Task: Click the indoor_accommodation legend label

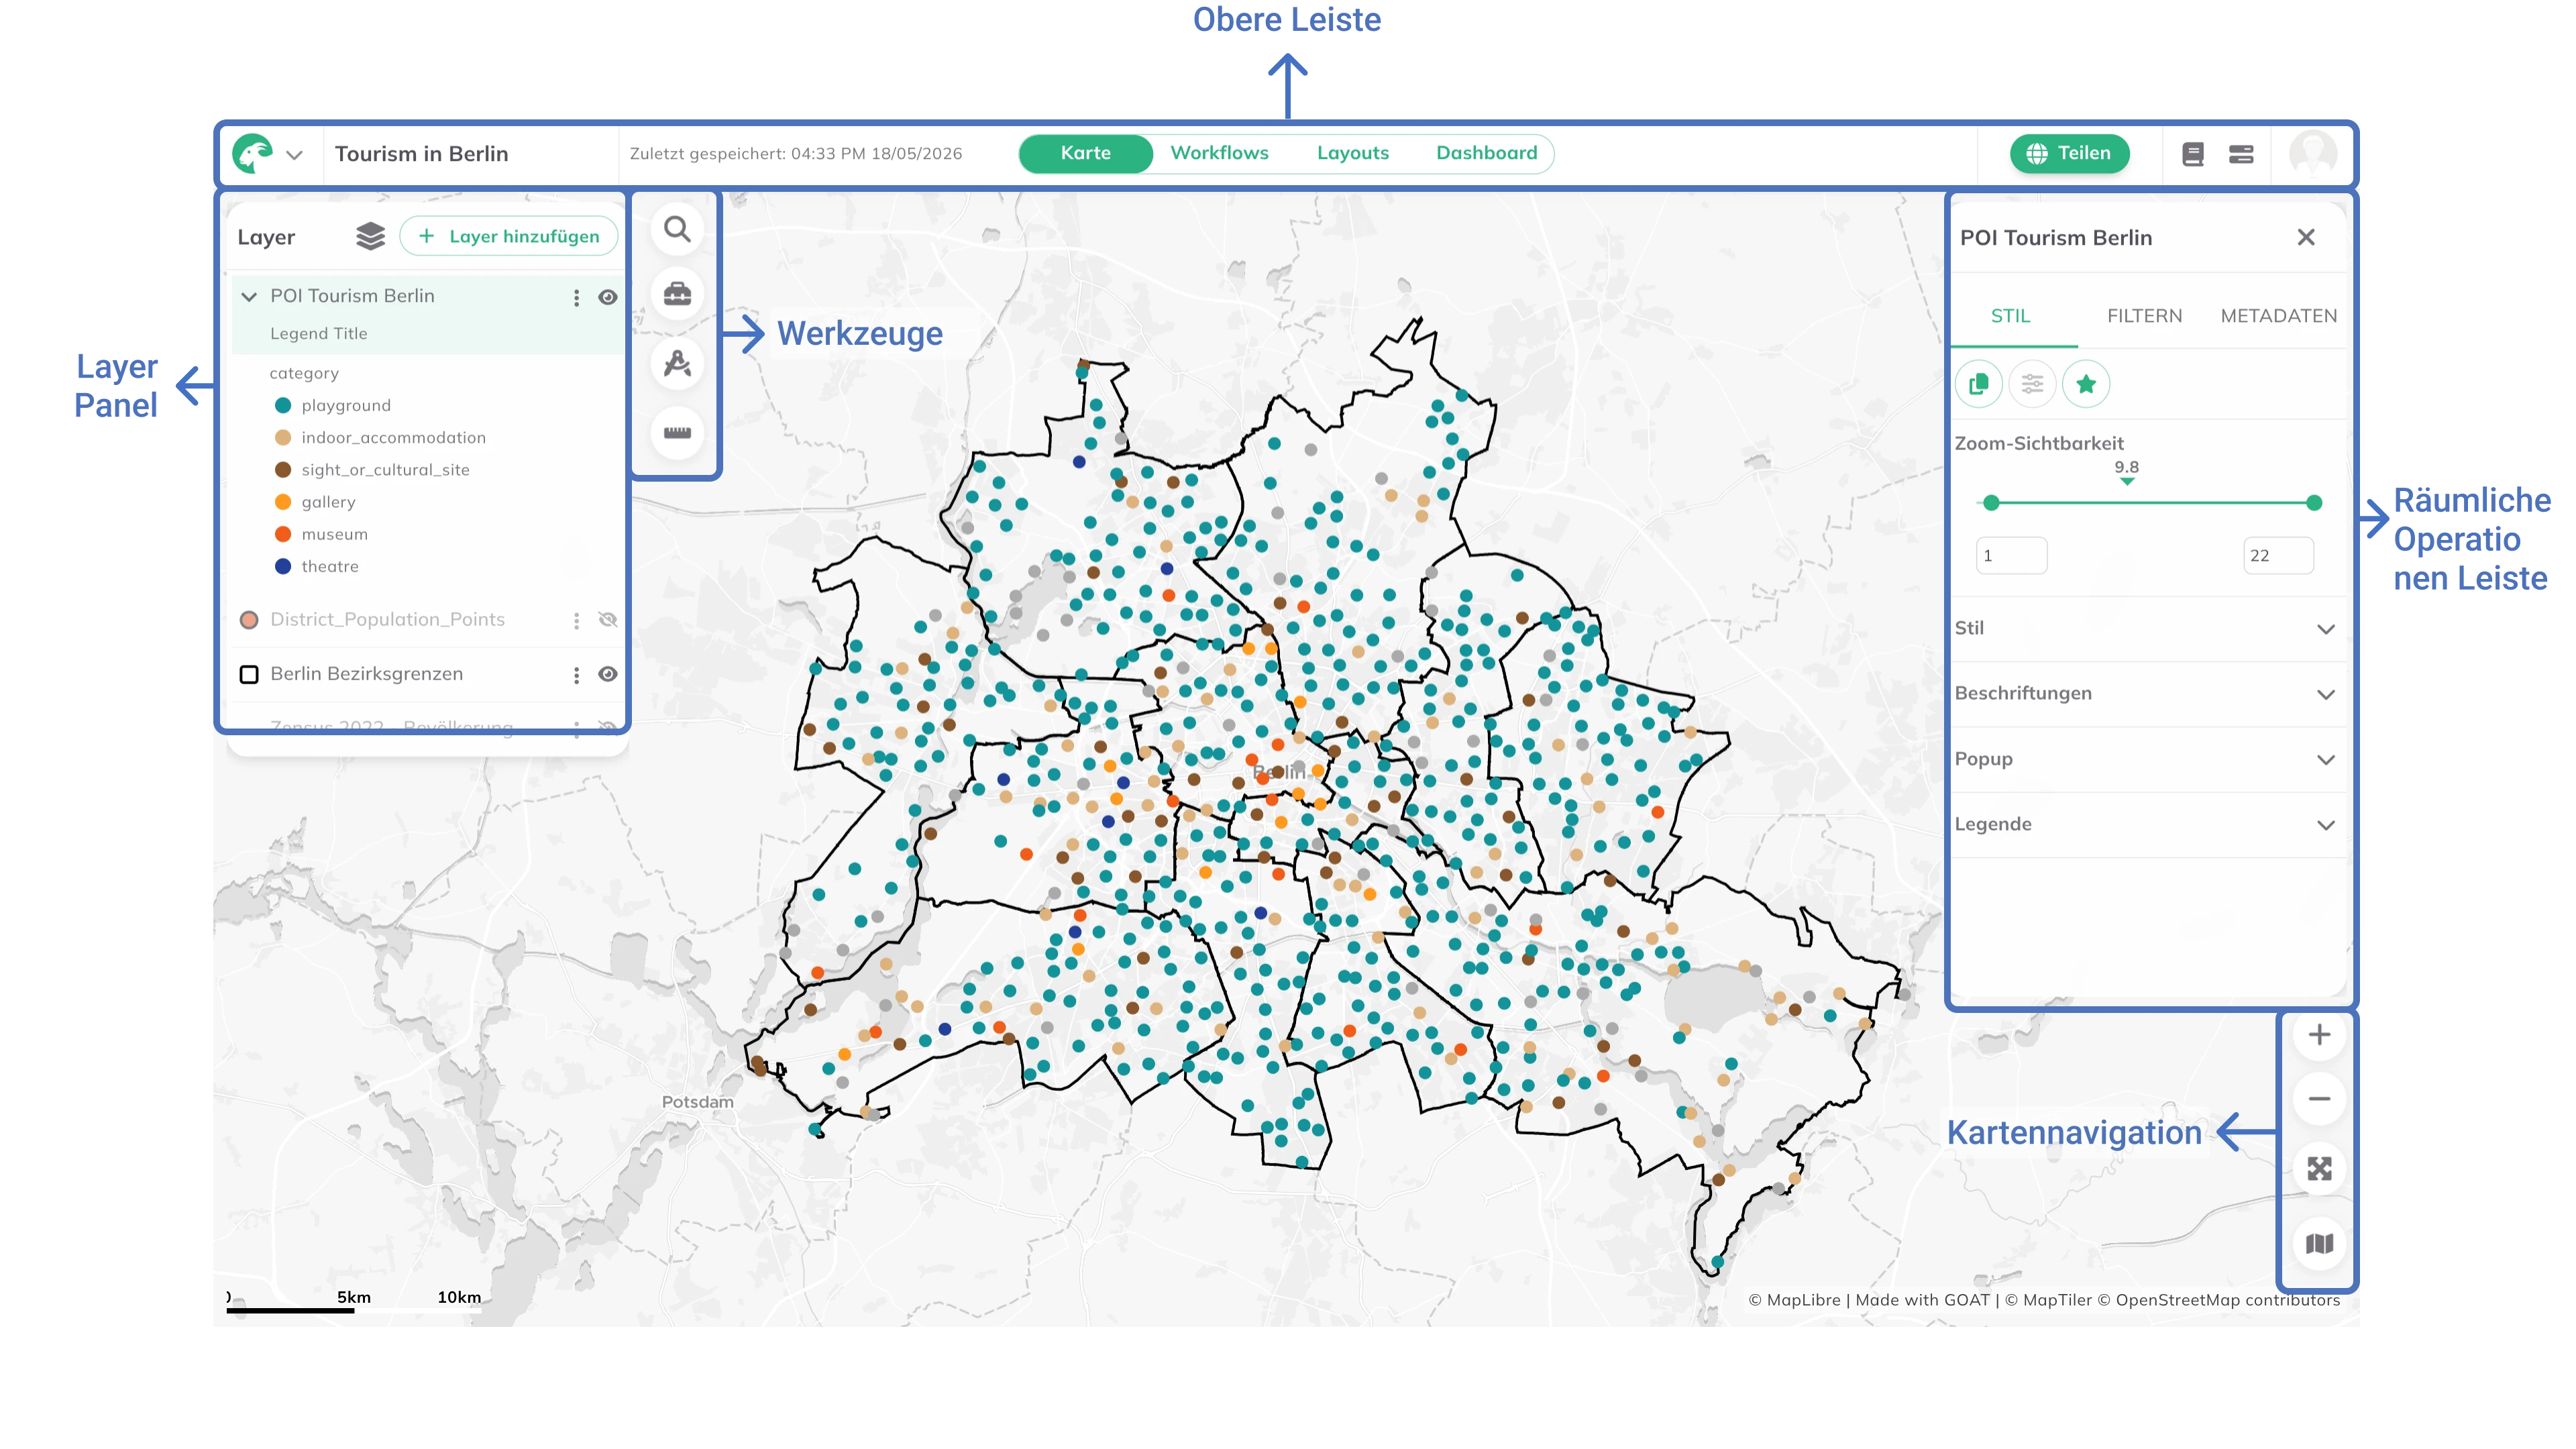Action: coord(393,438)
